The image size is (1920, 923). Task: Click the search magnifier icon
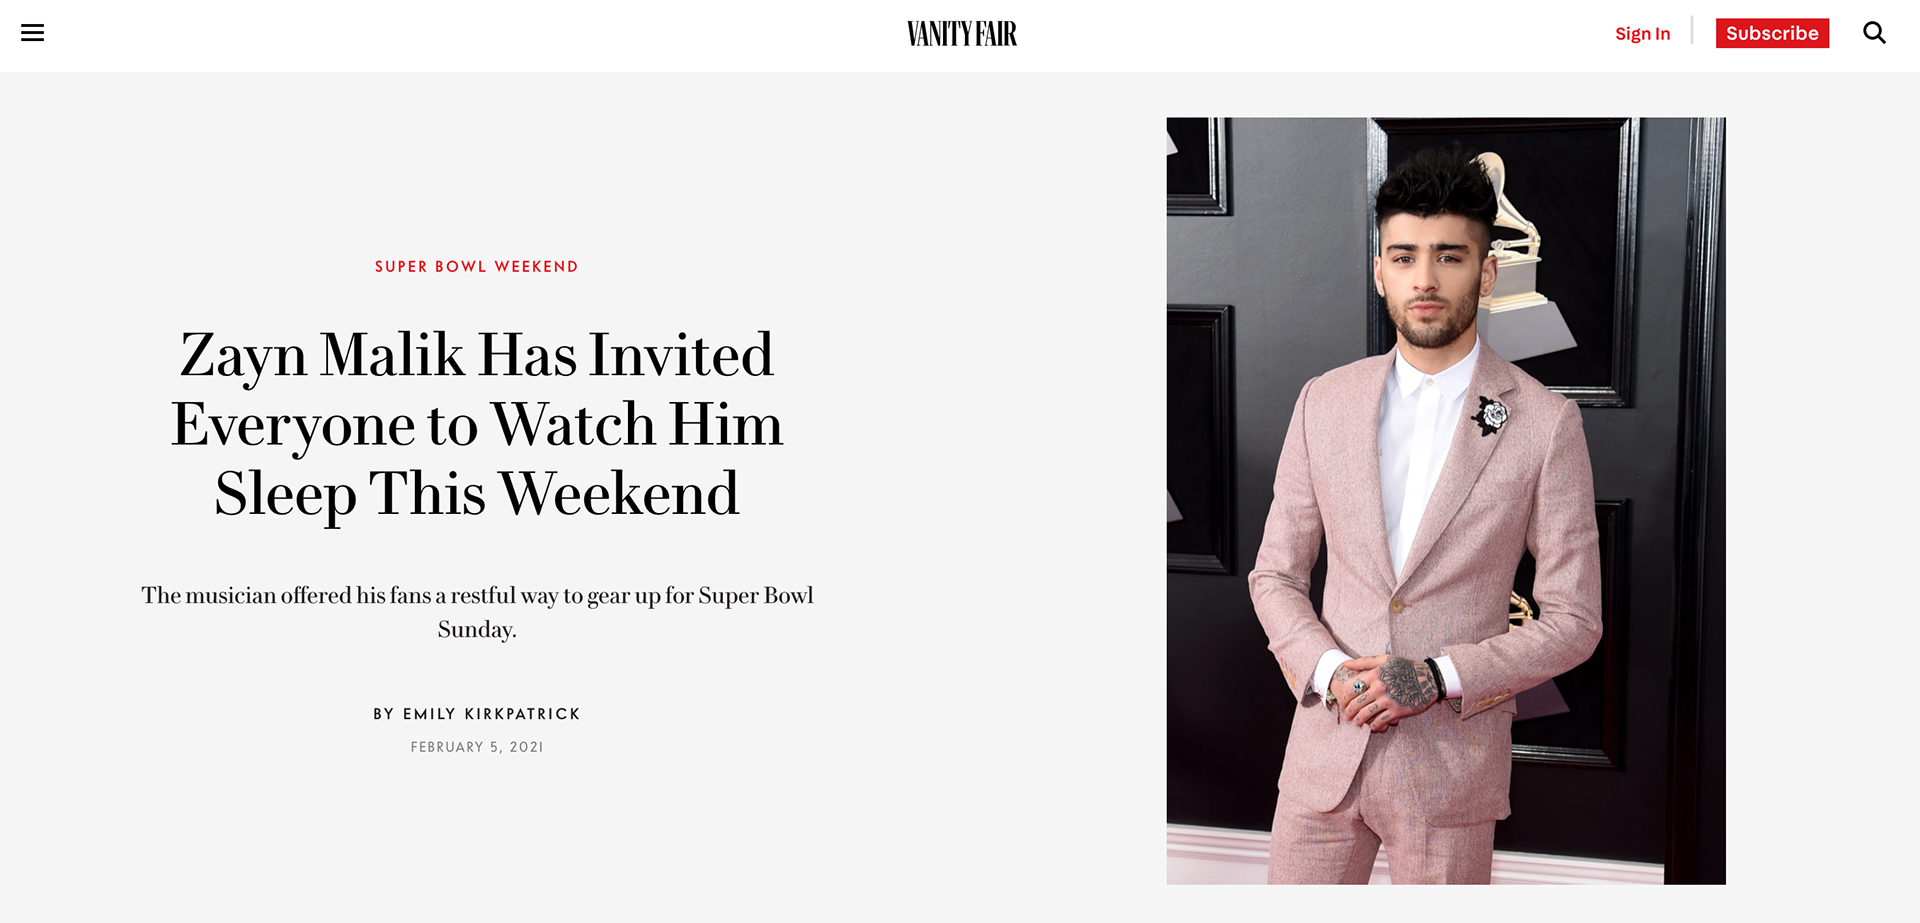(1874, 33)
